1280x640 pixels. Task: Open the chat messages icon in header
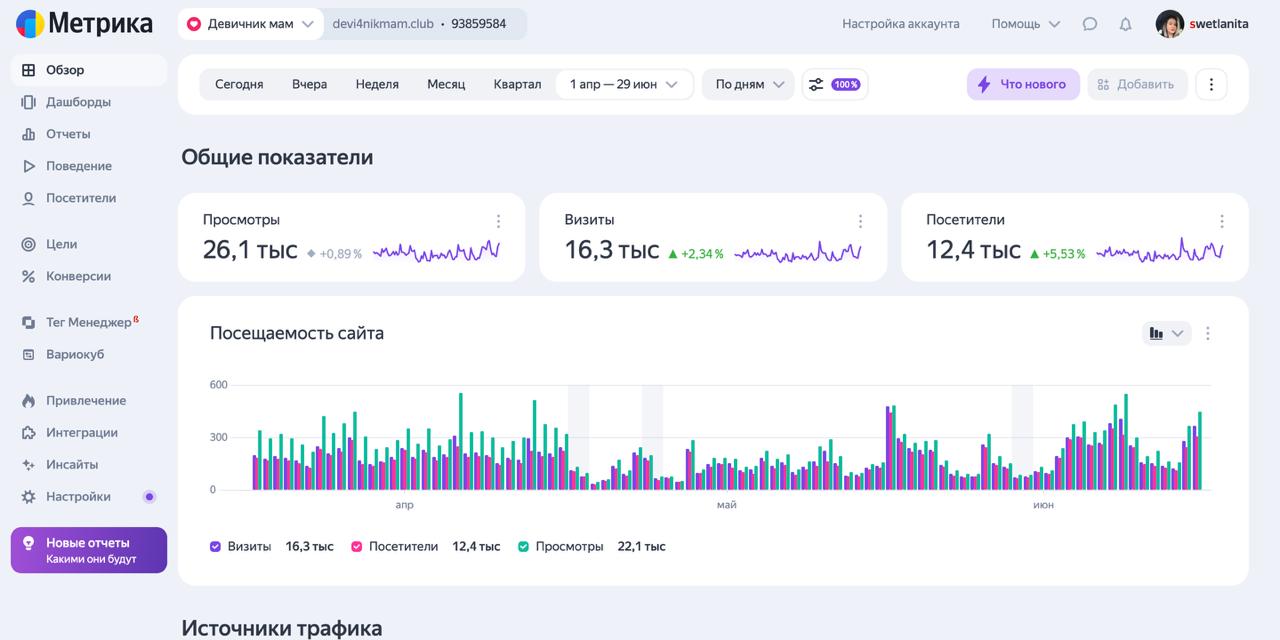[x=1090, y=24]
